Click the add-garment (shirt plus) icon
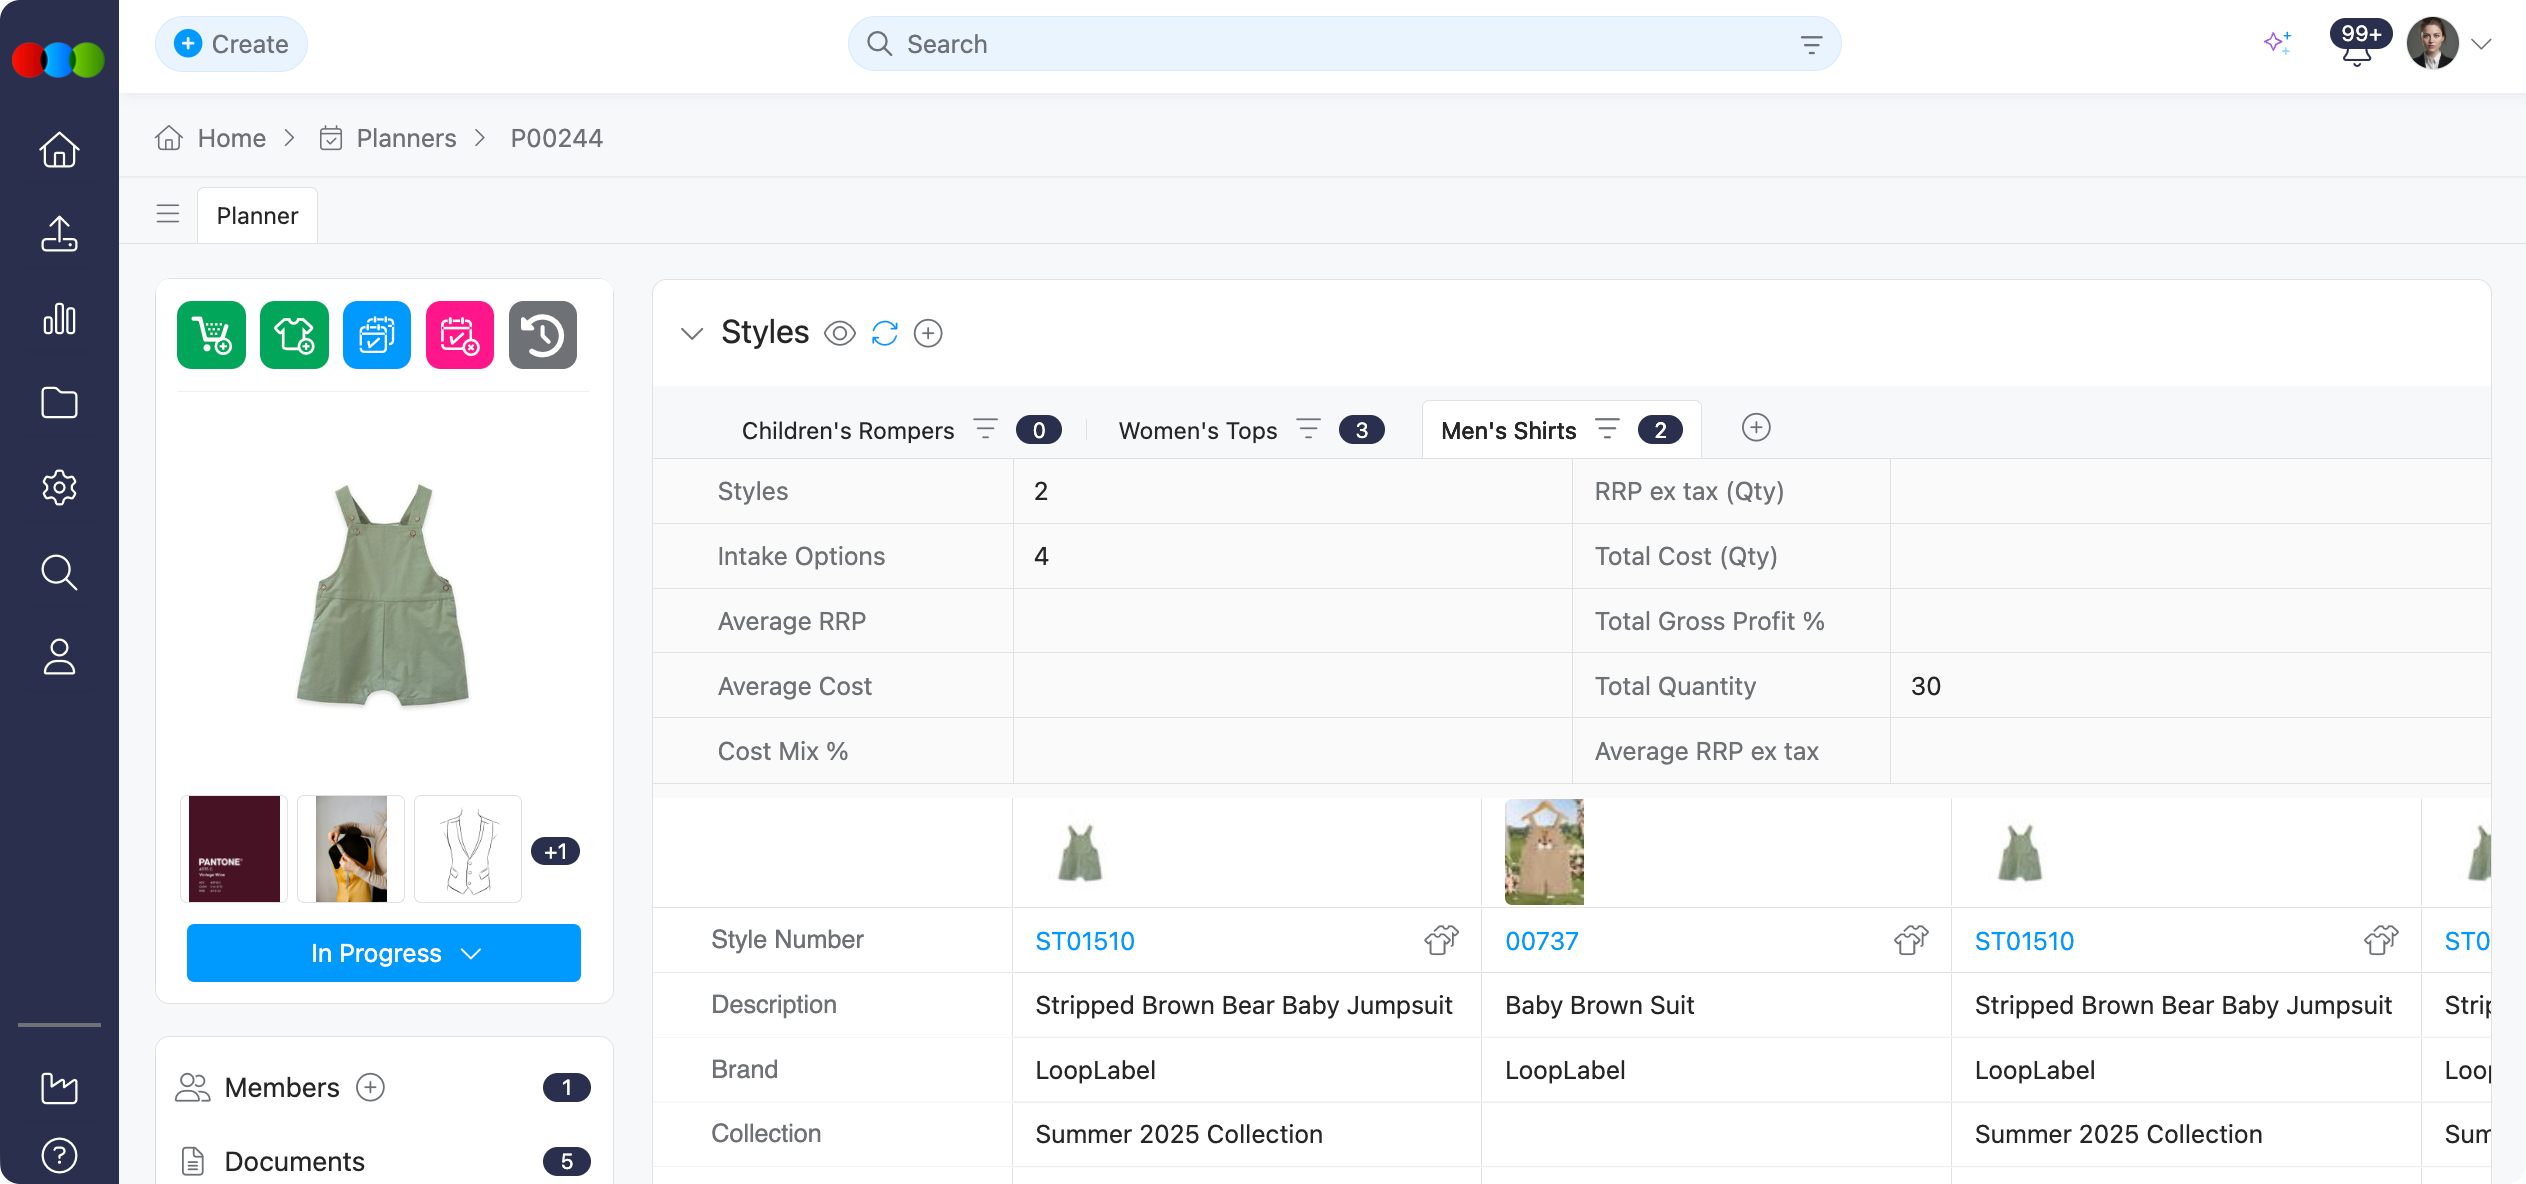Image resolution: width=2526 pixels, height=1184 pixels. 294,335
